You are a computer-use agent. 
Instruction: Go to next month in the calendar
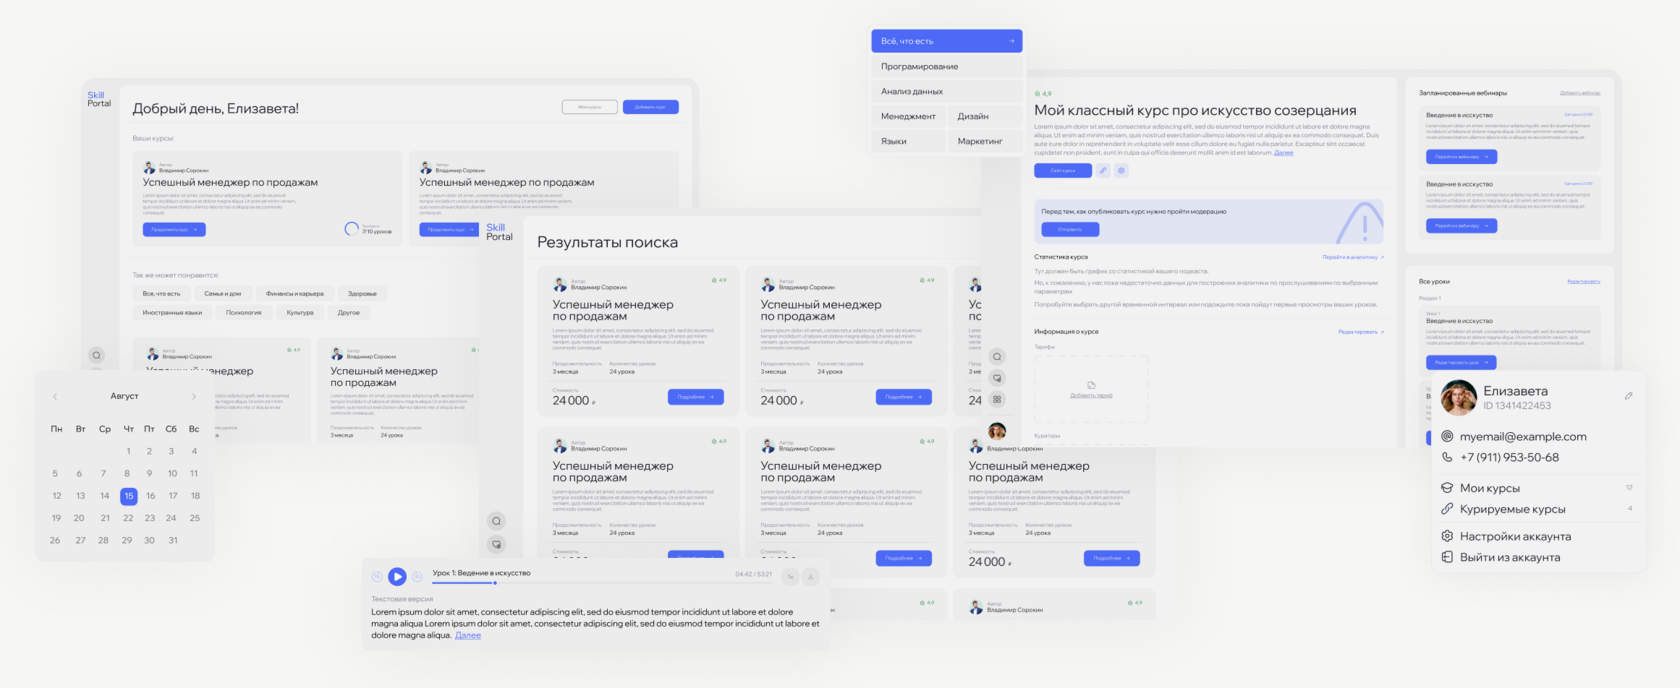pos(194,397)
